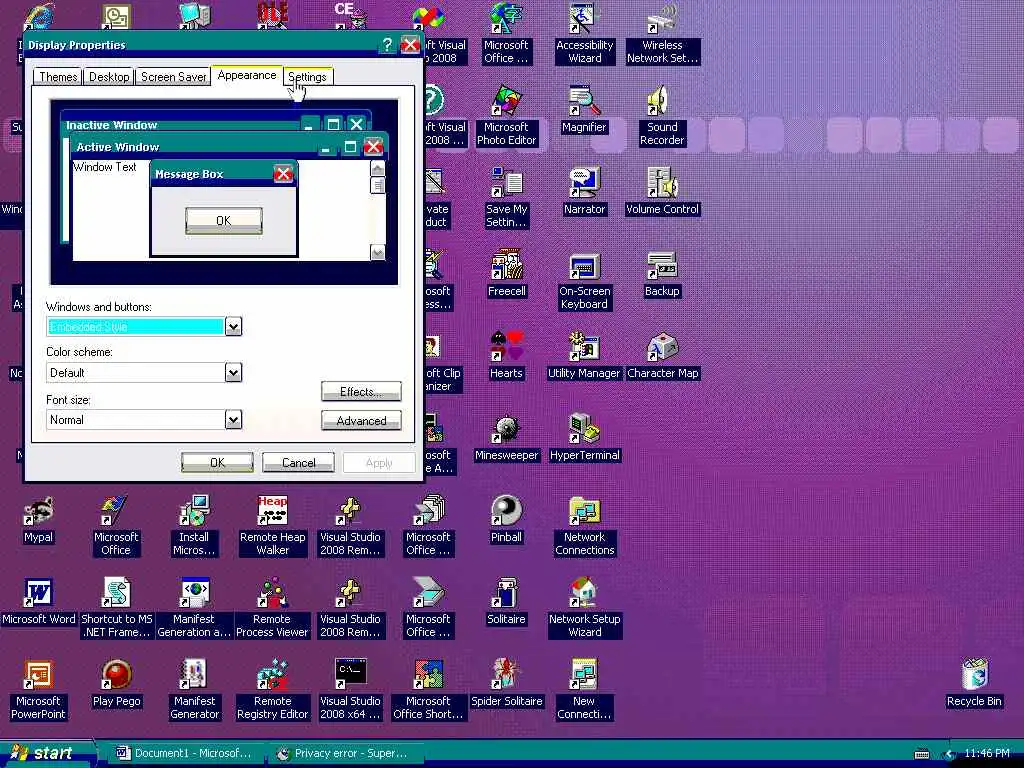Launch Play Pego icon
The width and height of the screenshot is (1024, 768).
(x=116, y=684)
